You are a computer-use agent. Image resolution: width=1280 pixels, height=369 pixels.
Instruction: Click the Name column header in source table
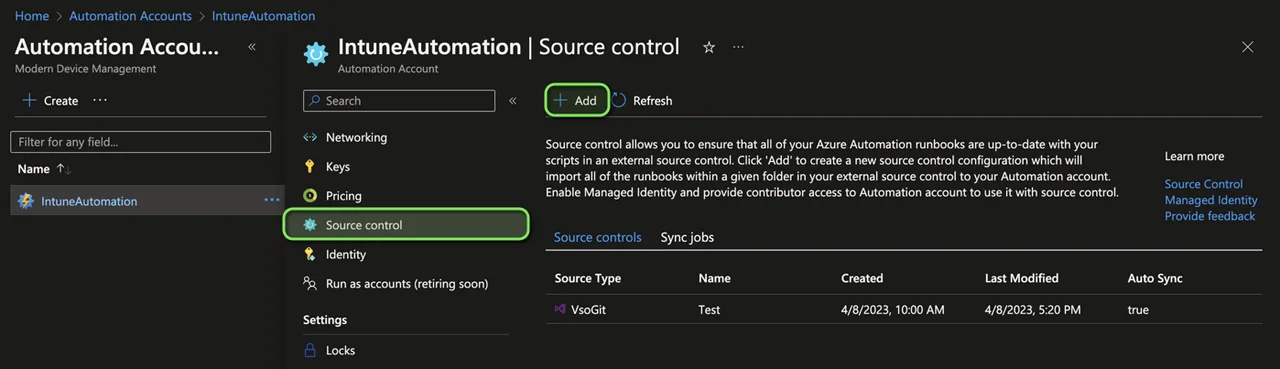pos(714,278)
